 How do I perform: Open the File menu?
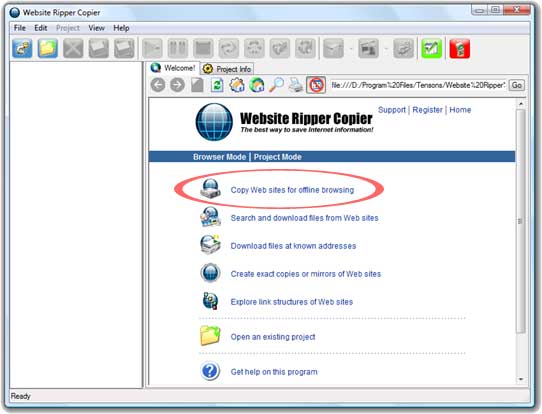20,28
